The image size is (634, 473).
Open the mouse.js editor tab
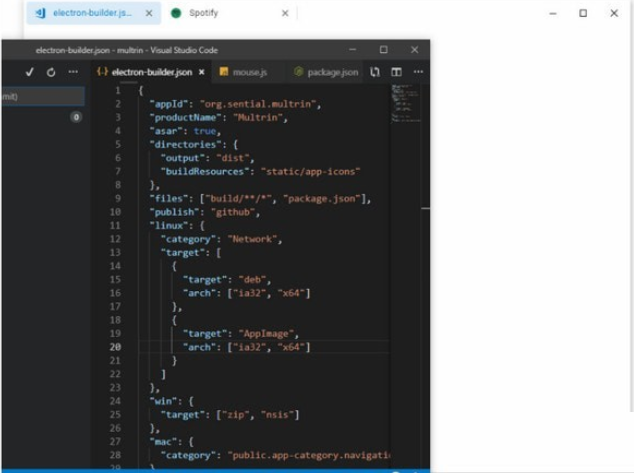249,72
